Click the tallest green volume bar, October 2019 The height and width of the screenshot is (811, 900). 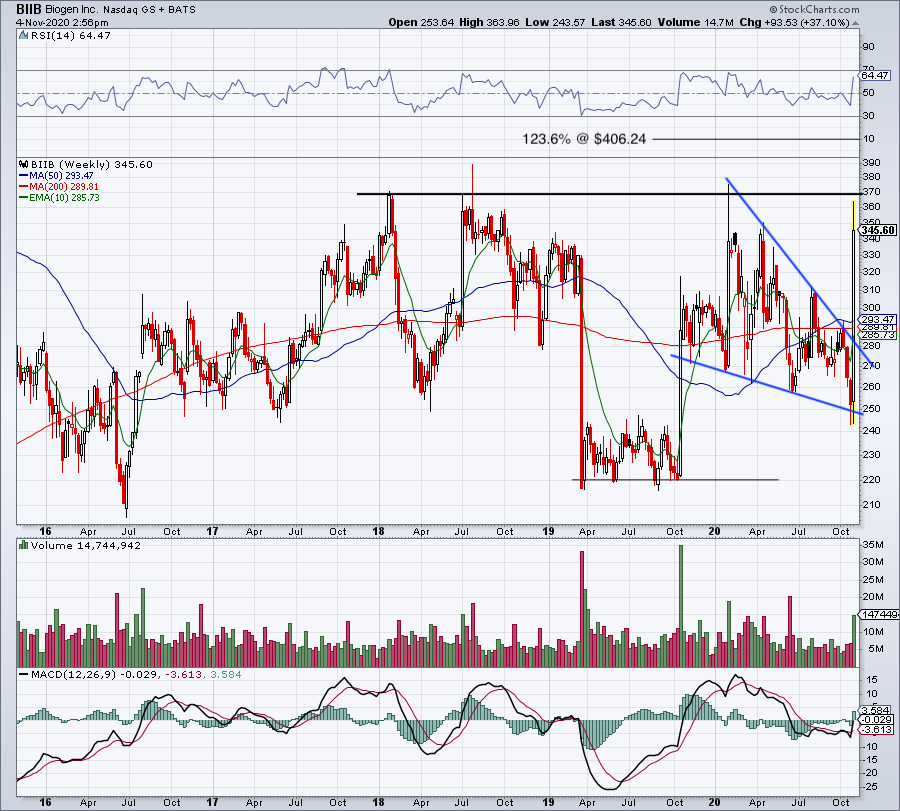(681, 606)
